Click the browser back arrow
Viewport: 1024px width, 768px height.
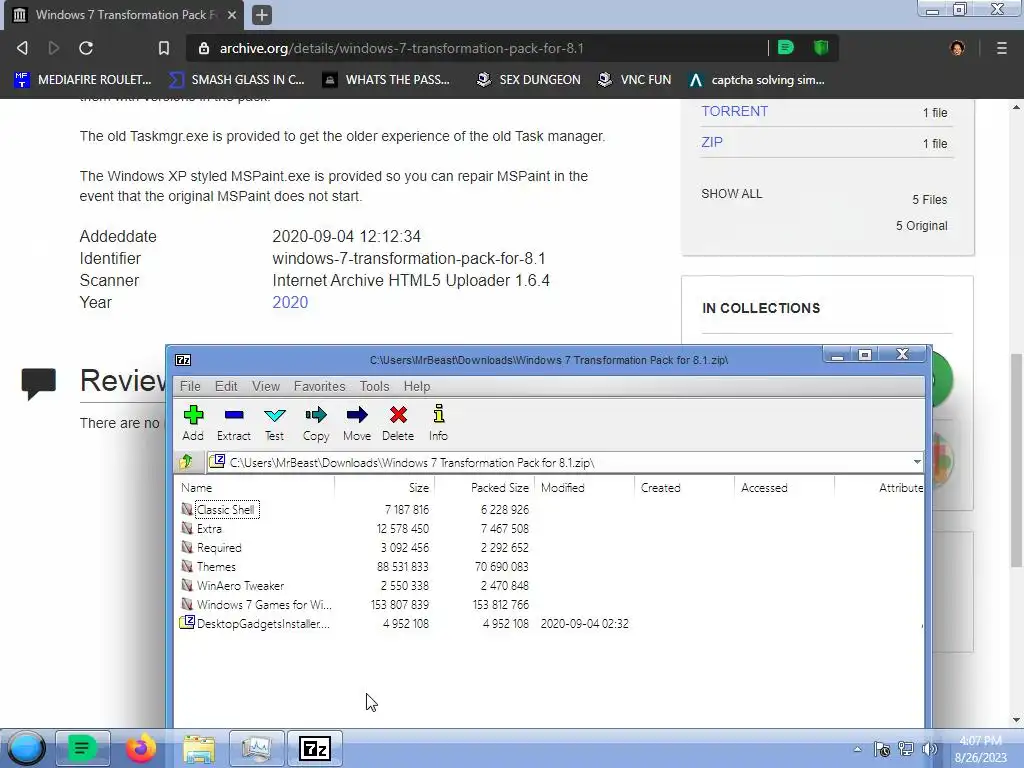[22, 48]
